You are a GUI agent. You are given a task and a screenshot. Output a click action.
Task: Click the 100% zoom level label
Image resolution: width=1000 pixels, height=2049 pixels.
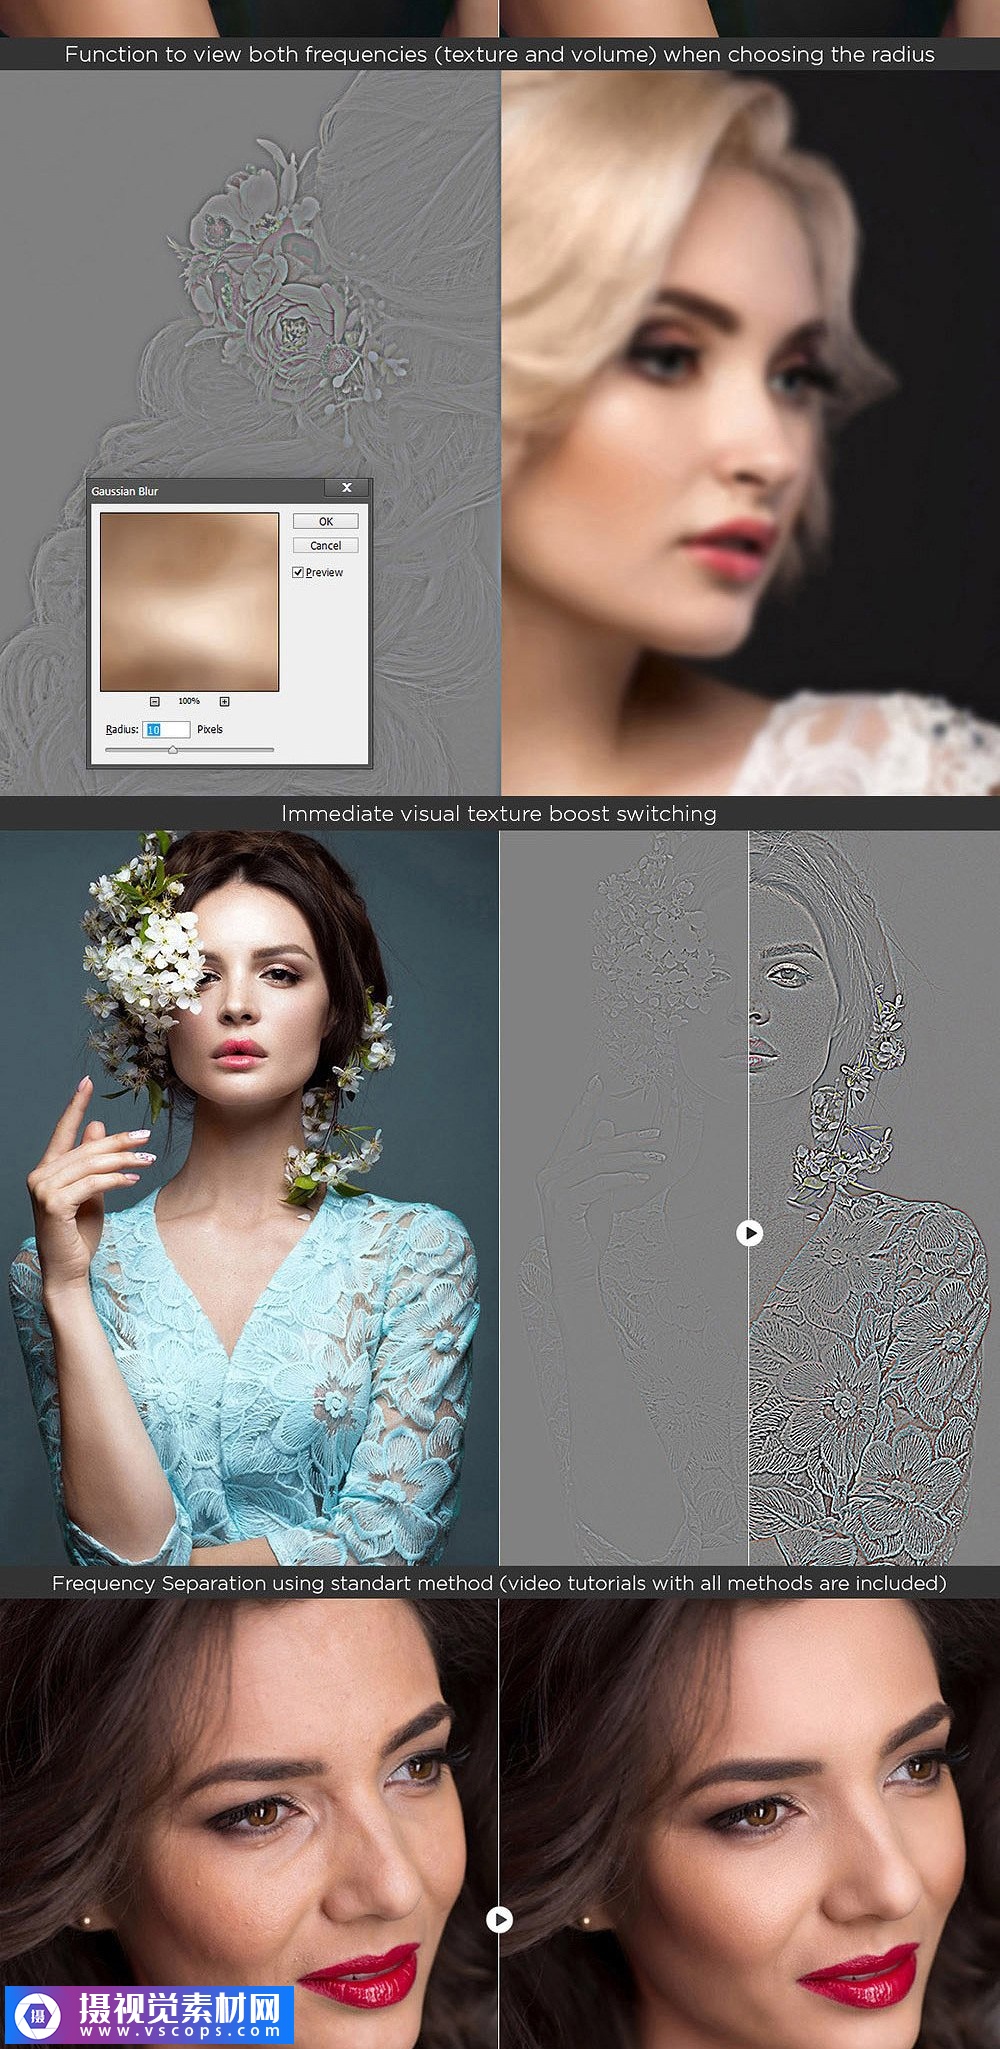pos(189,701)
